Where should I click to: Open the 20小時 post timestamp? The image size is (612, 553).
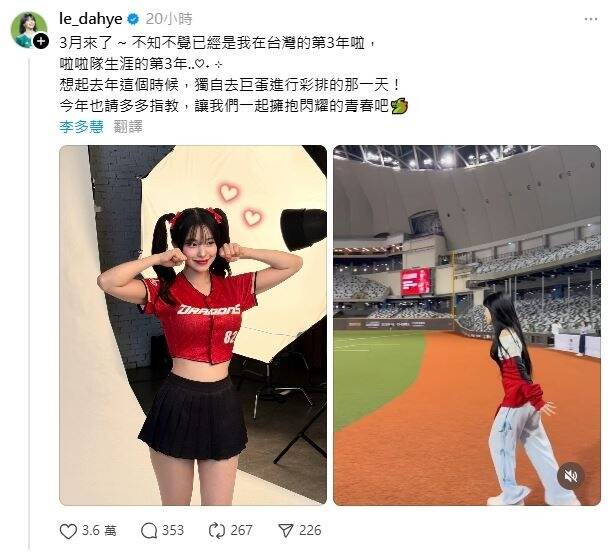tap(169, 19)
